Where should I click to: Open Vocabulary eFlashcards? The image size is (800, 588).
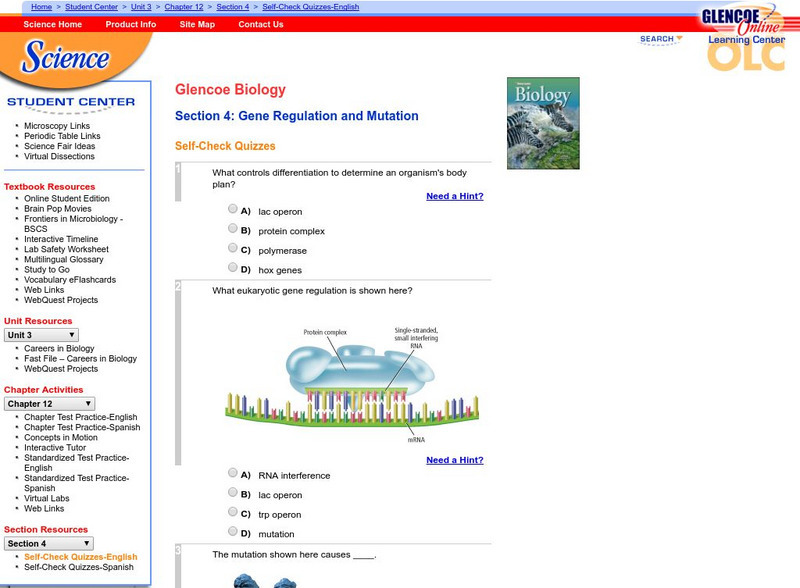pyautogui.click(x=70, y=280)
